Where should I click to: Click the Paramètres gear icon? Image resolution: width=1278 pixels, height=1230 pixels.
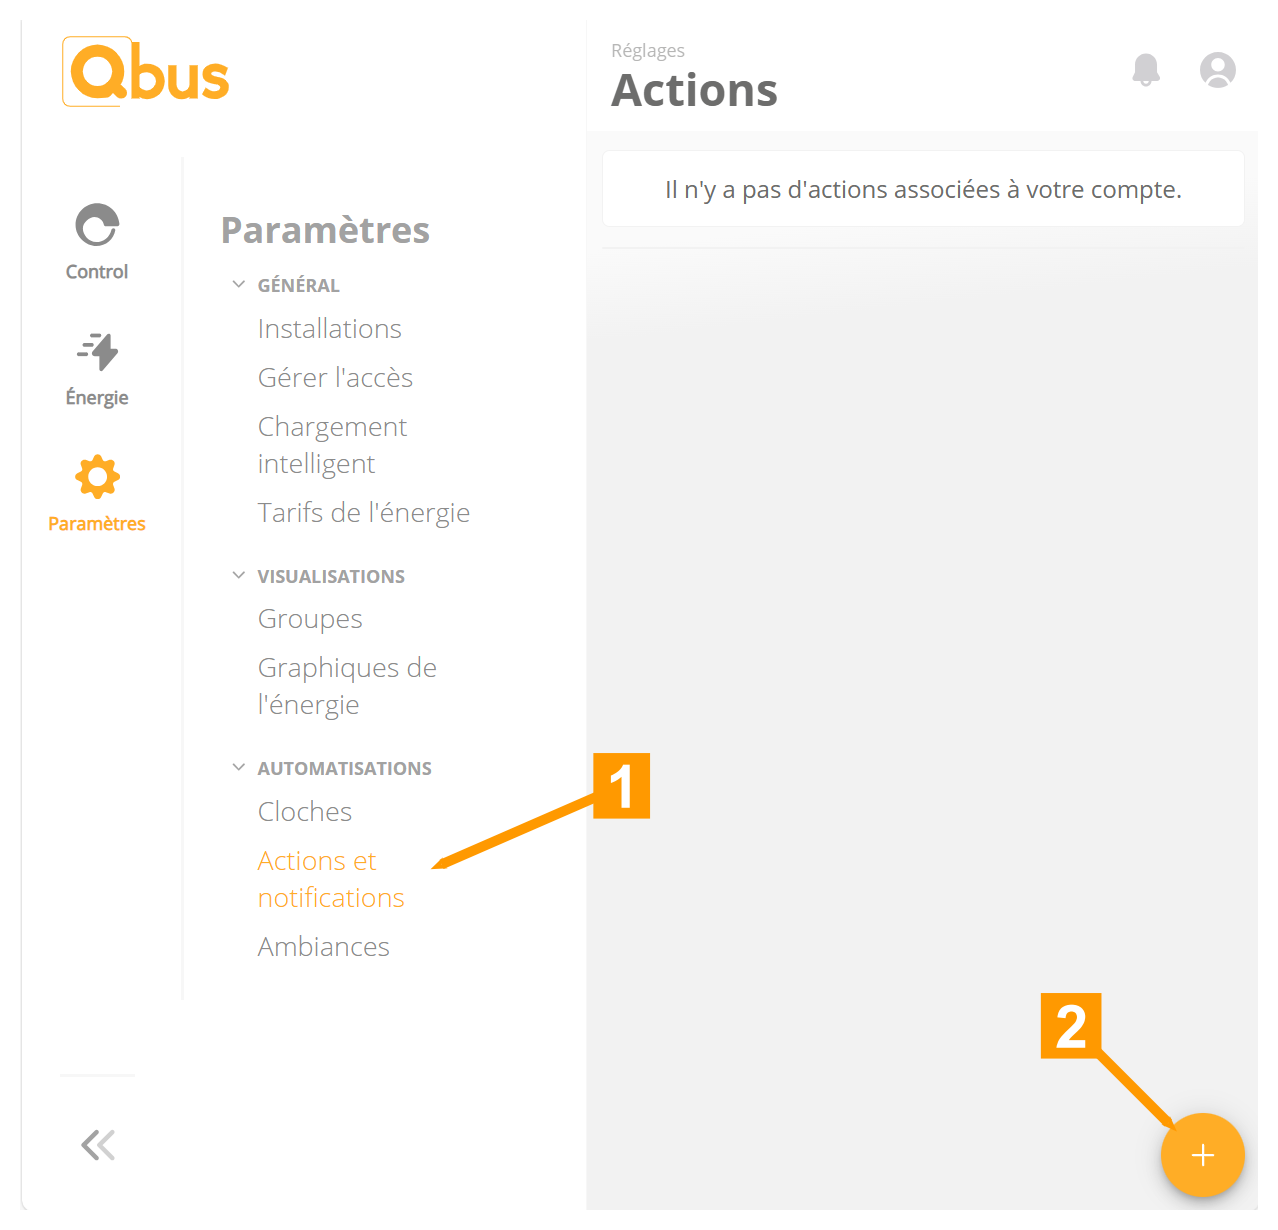click(x=96, y=477)
